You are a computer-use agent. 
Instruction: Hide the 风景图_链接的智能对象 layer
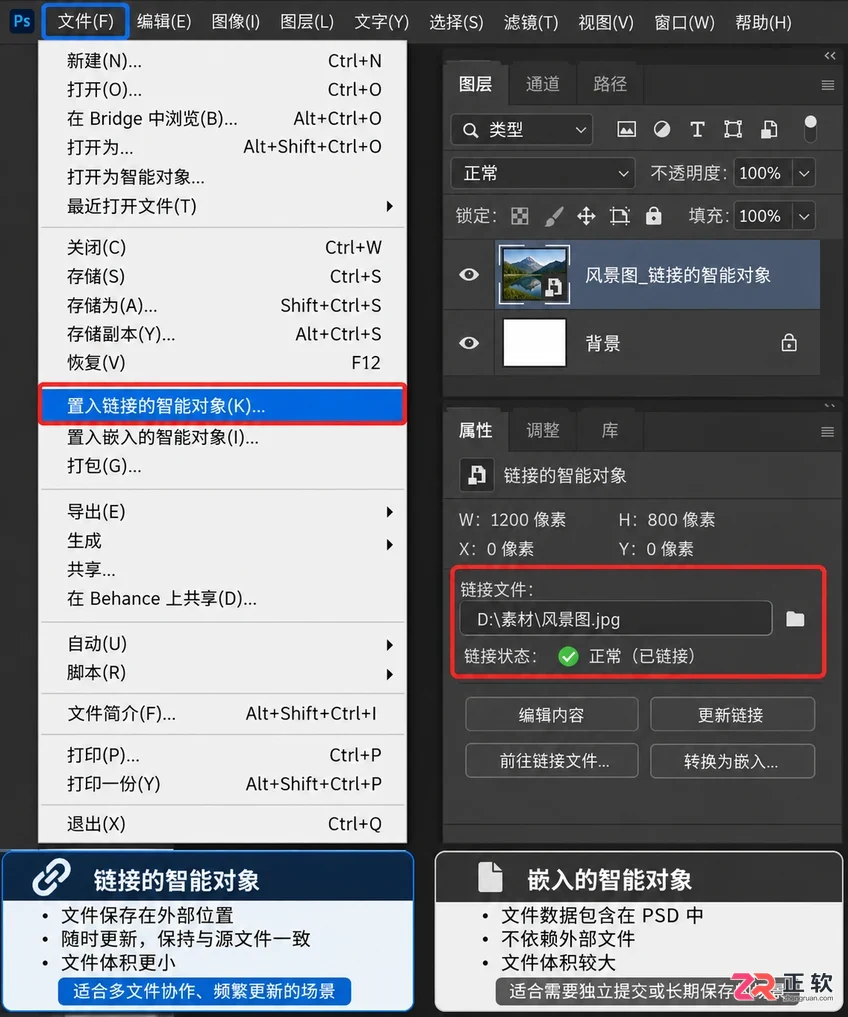pyautogui.click(x=469, y=274)
